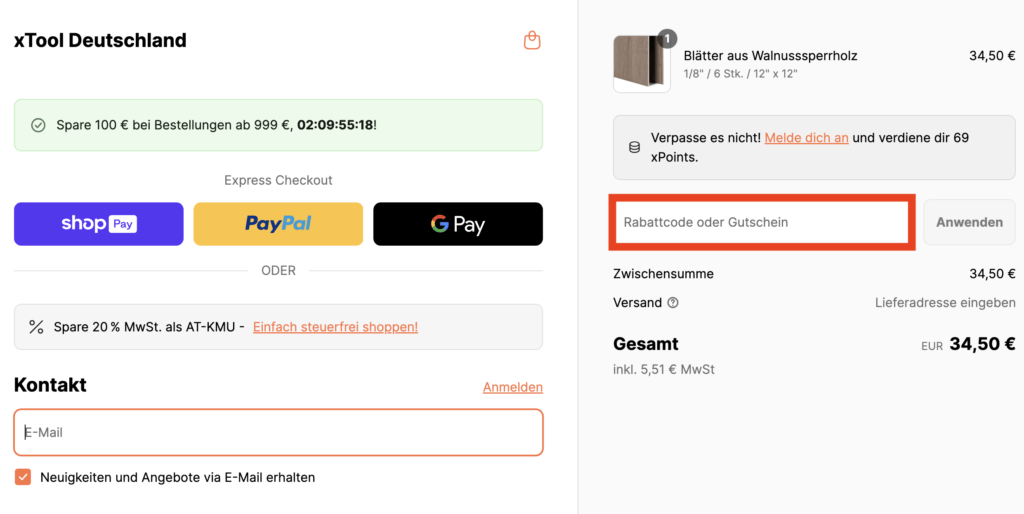
Task: Open Walnusssperrholz product thumbnail
Action: click(642, 64)
